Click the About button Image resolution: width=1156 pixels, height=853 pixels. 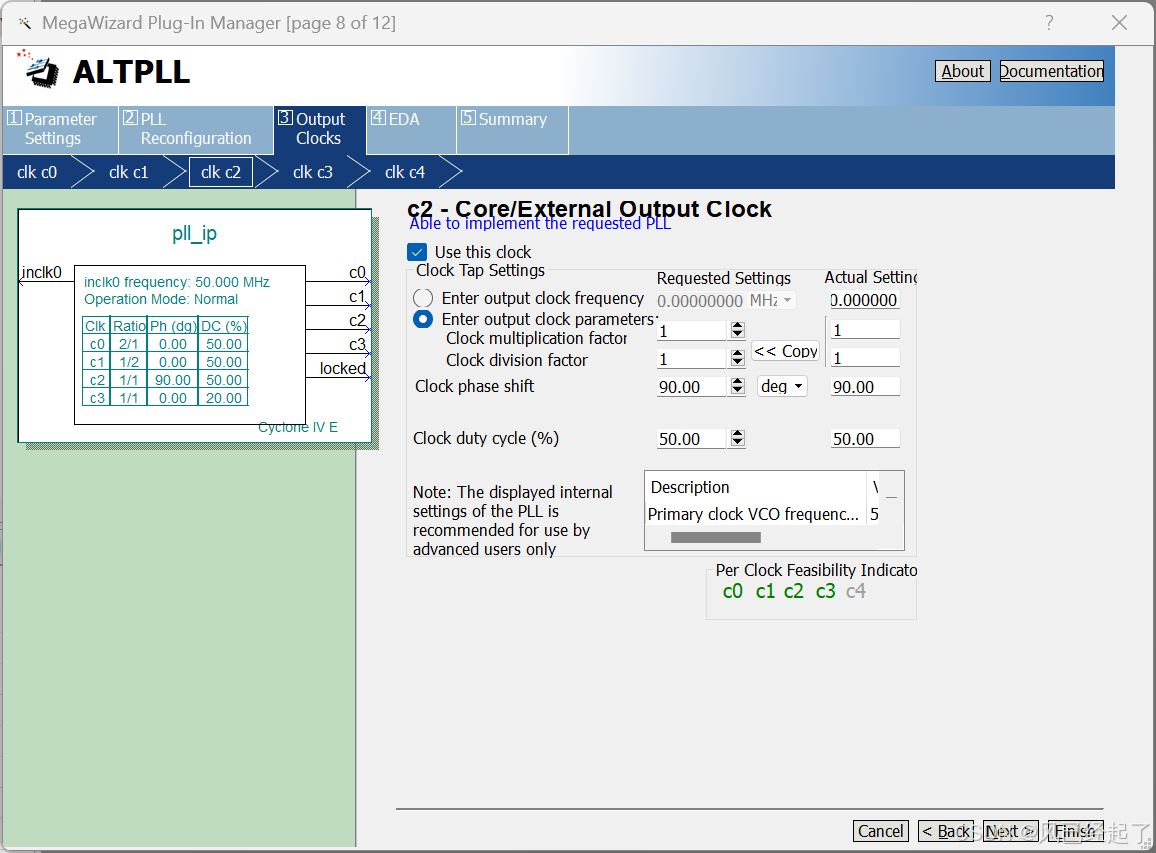coord(962,71)
